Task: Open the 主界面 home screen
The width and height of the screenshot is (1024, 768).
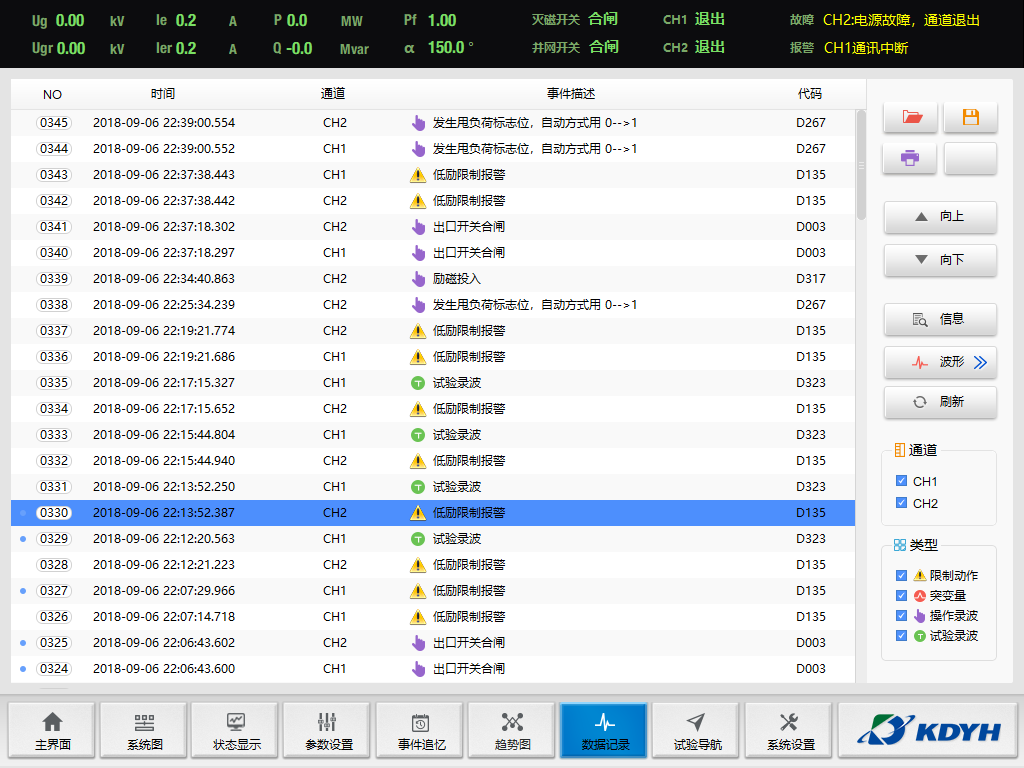Action: coord(52,730)
